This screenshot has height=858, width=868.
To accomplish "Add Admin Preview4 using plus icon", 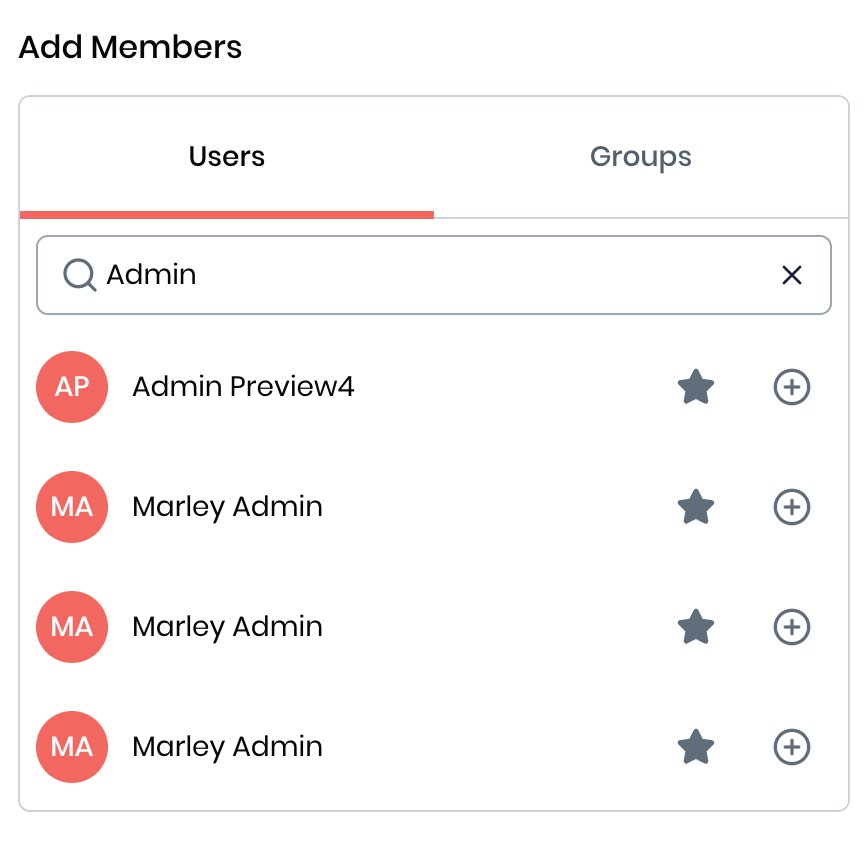I will click(792, 387).
